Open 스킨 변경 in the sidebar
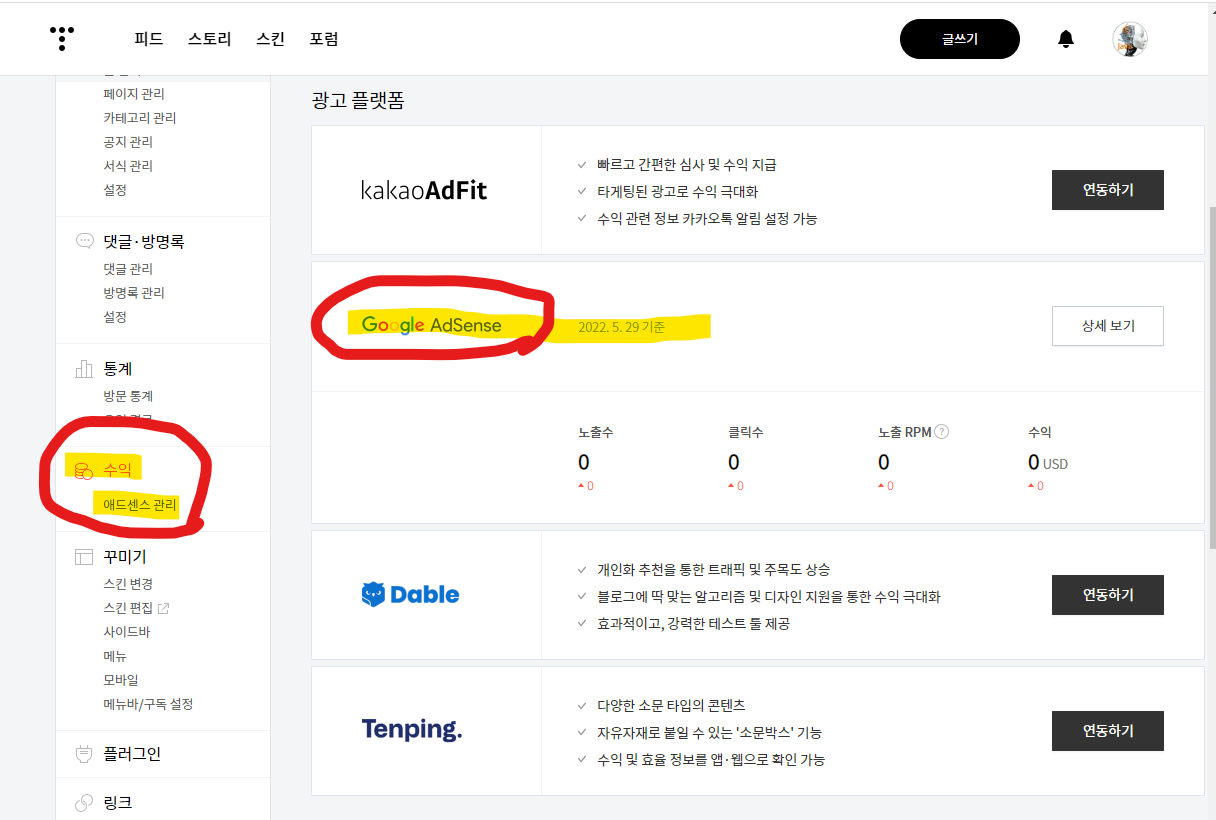Image resolution: width=1216 pixels, height=820 pixels. pos(128,584)
